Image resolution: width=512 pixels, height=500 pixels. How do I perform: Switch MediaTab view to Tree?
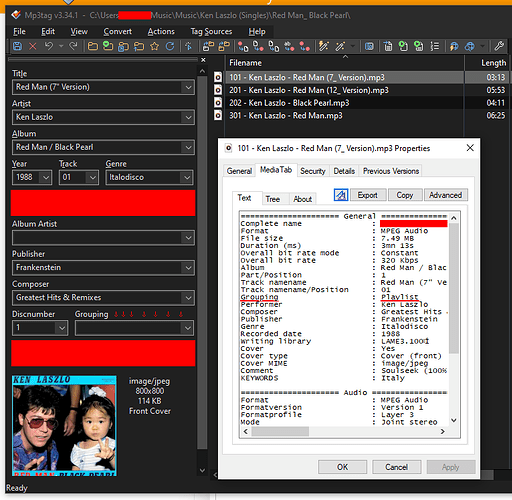coord(273,199)
